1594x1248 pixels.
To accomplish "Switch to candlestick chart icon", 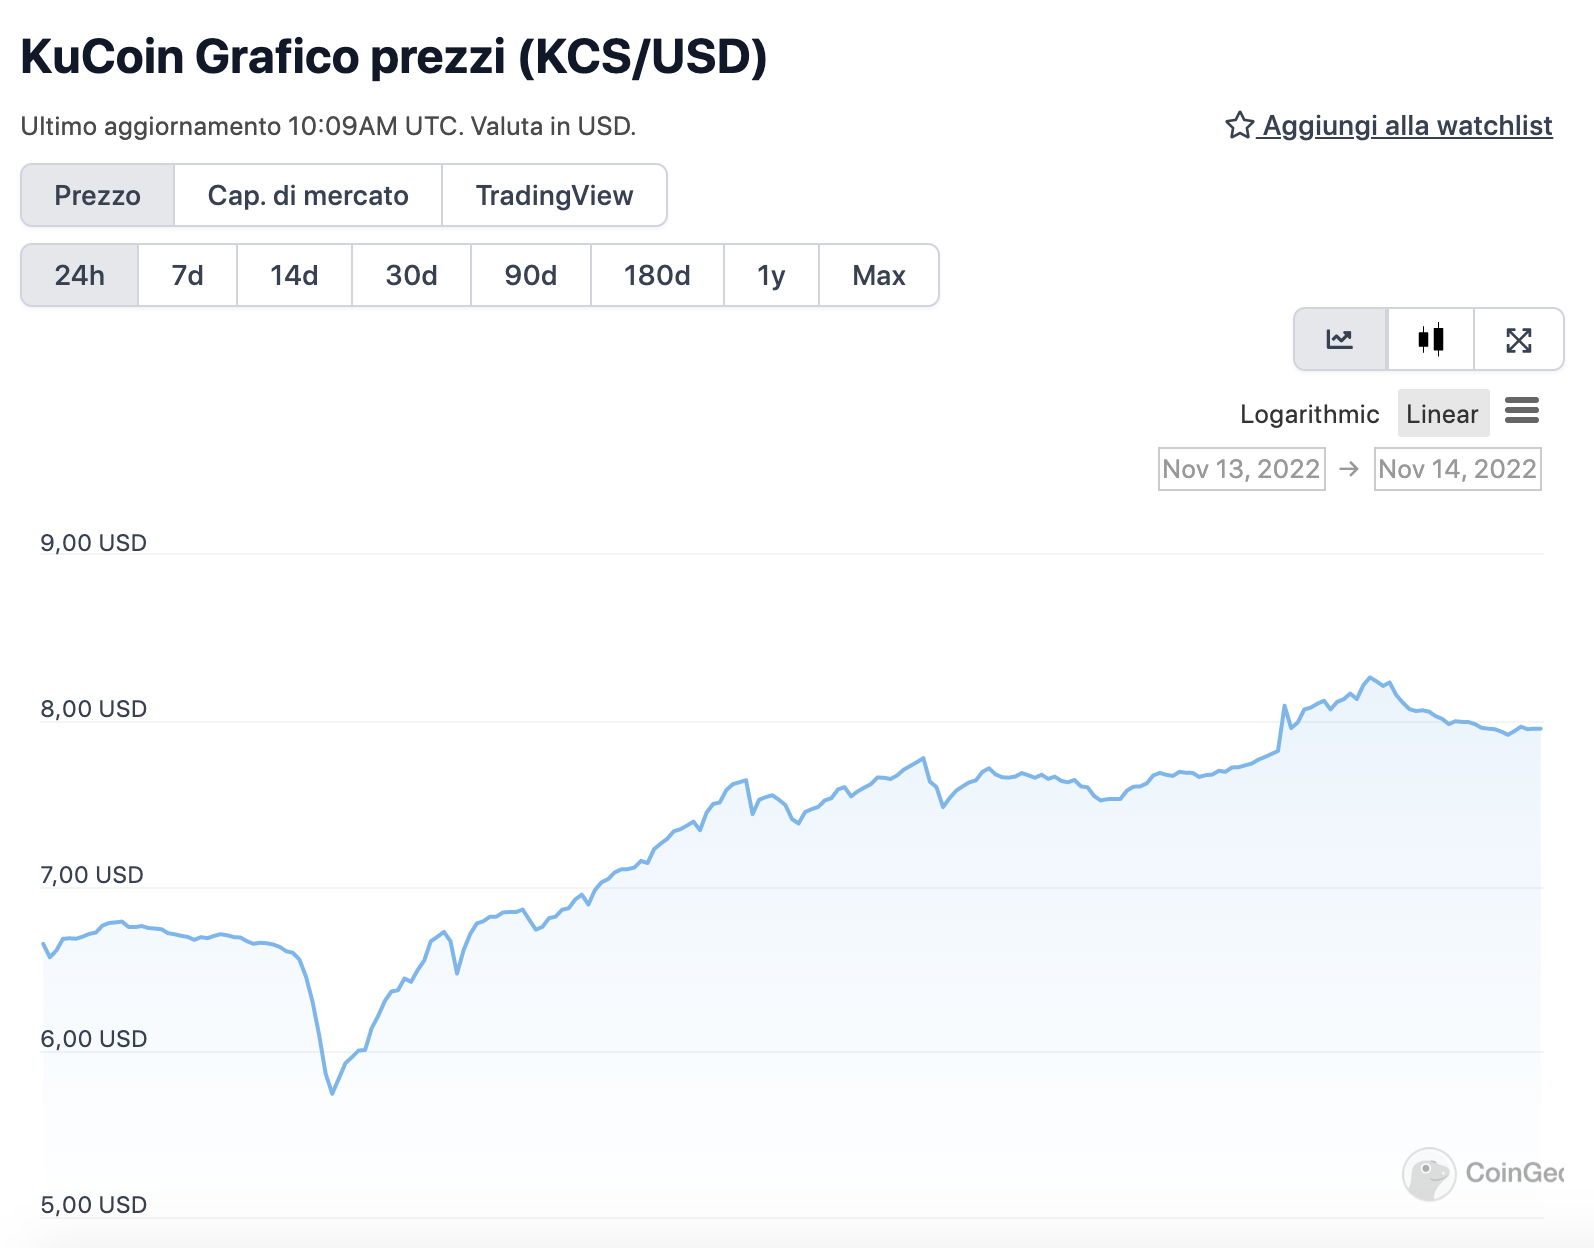I will [x=1430, y=340].
